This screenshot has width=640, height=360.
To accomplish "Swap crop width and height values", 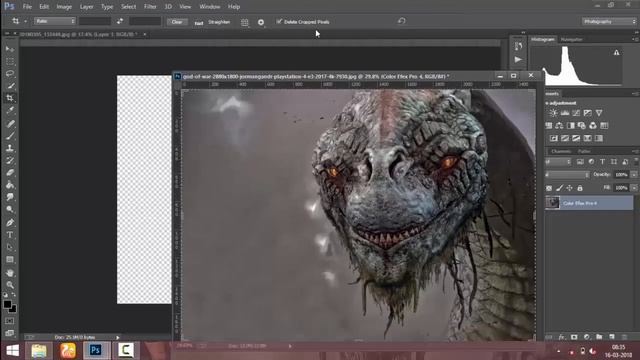I will tap(120, 21).
